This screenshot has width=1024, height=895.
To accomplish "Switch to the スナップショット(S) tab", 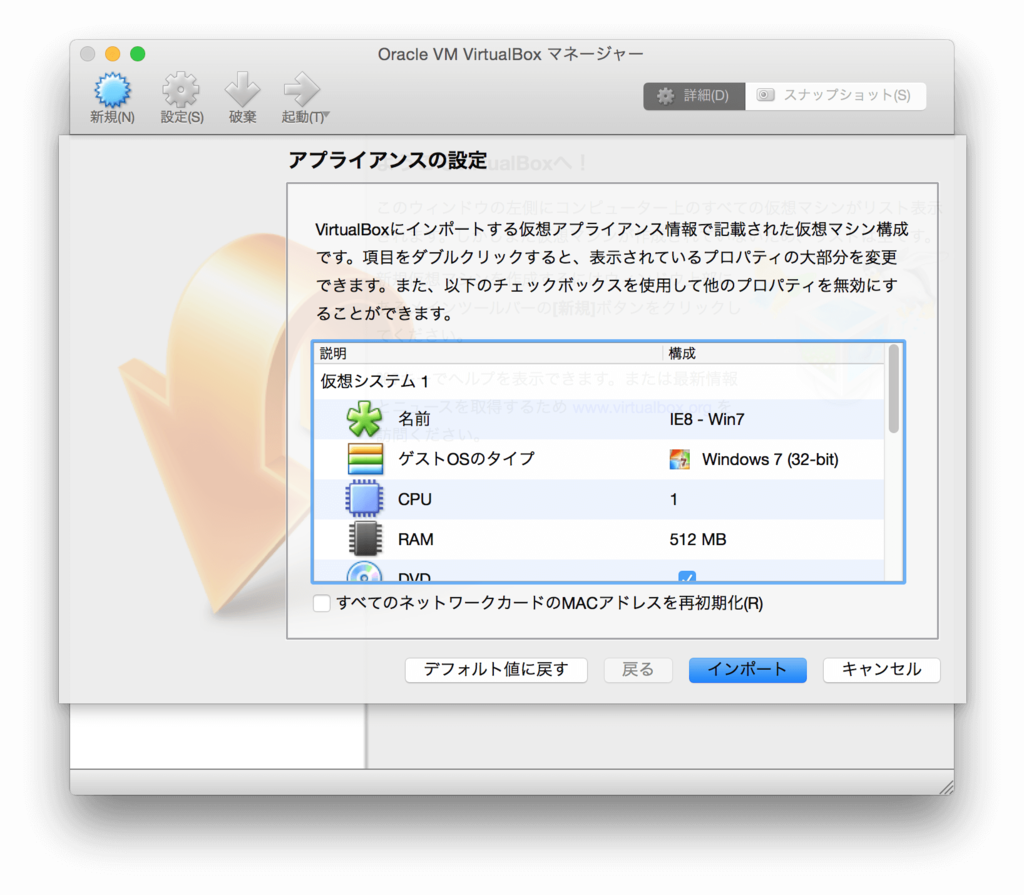I will click(x=835, y=96).
